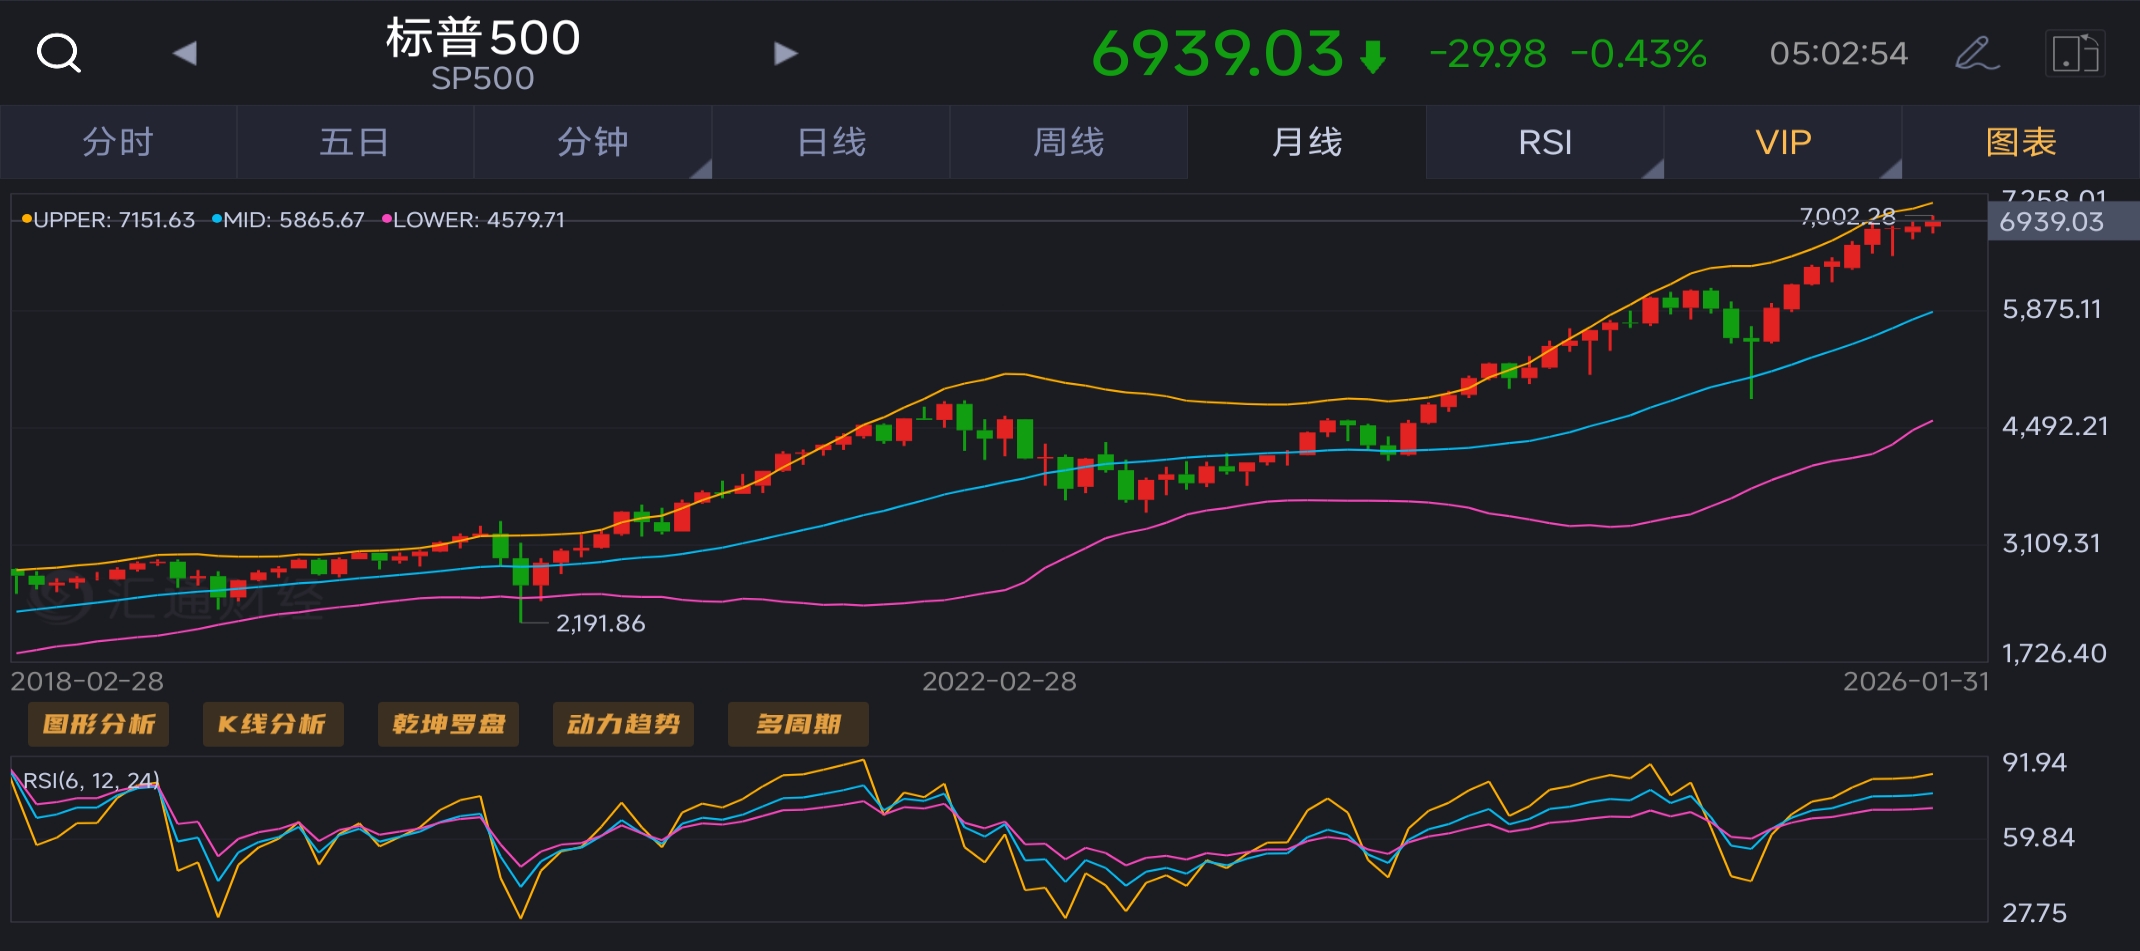Switch to the 日线 tab
This screenshot has width=2140, height=951.
(x=831, y=142)
